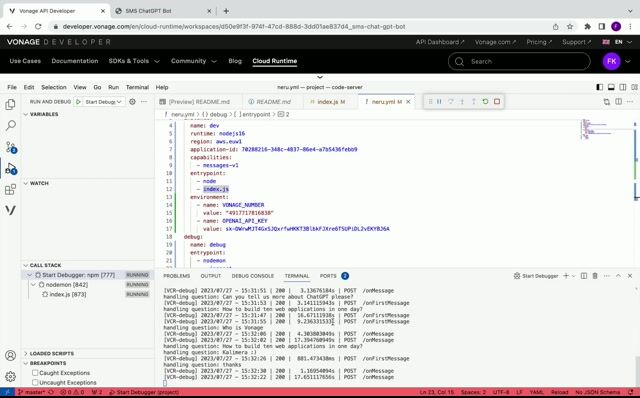Image resolution: width=640 pixels, height=398 pixels.
Task: Kill terminal with trash icon
Action: [x=595, y=276]
